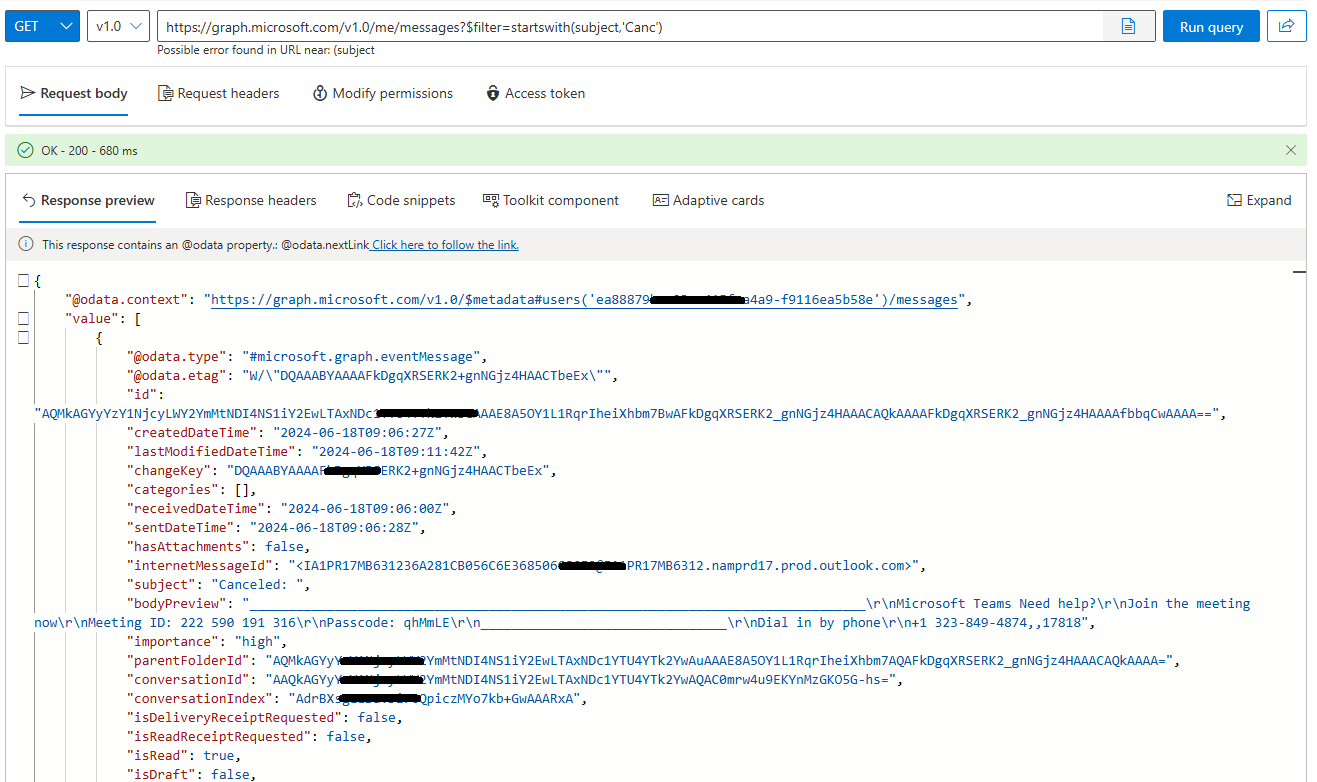Open the v1.0 API version dropdown
Screen dimensions: 1317x782
point(118,27)
